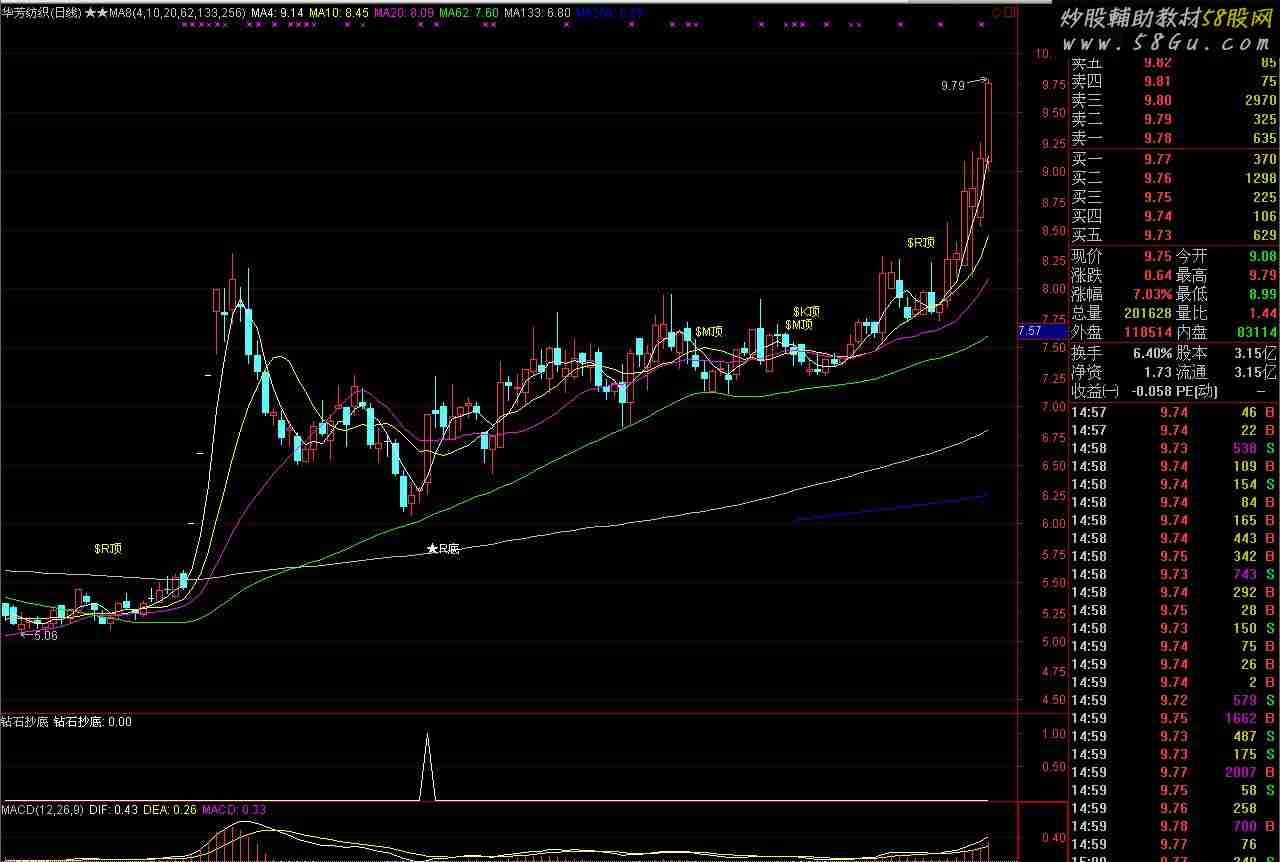Click the small diamond icon at chart top-right
1280x862 pixels.
coord(995,13)
